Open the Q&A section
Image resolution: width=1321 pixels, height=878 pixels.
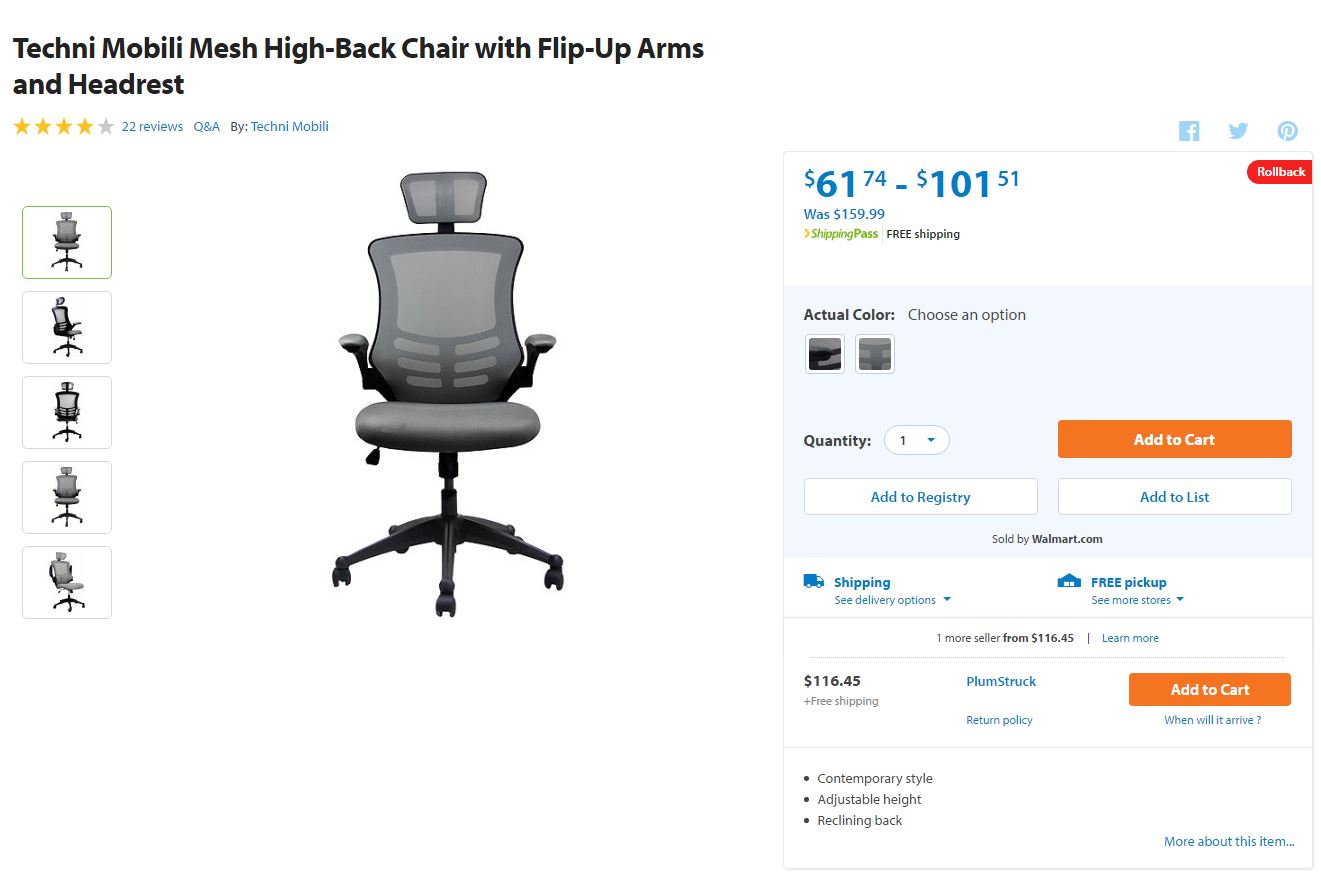point(206,127)
